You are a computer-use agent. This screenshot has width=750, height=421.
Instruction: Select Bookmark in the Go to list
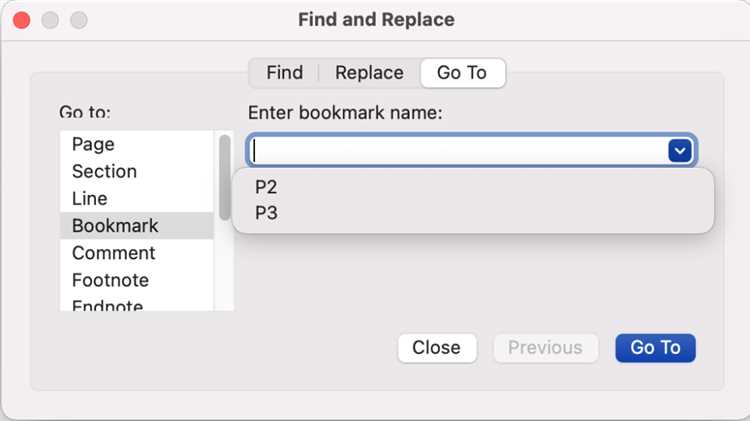click(x=115, y=226)
